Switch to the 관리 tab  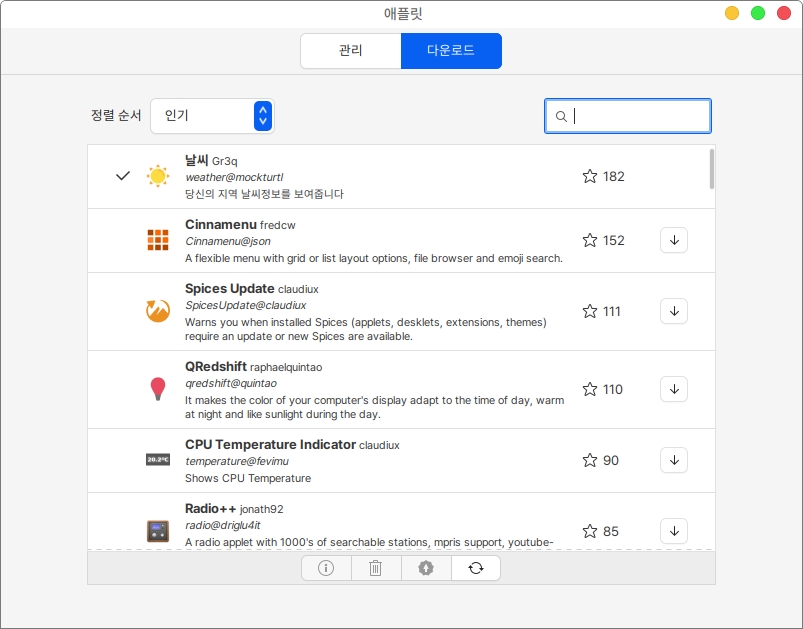tap(350, 51)
